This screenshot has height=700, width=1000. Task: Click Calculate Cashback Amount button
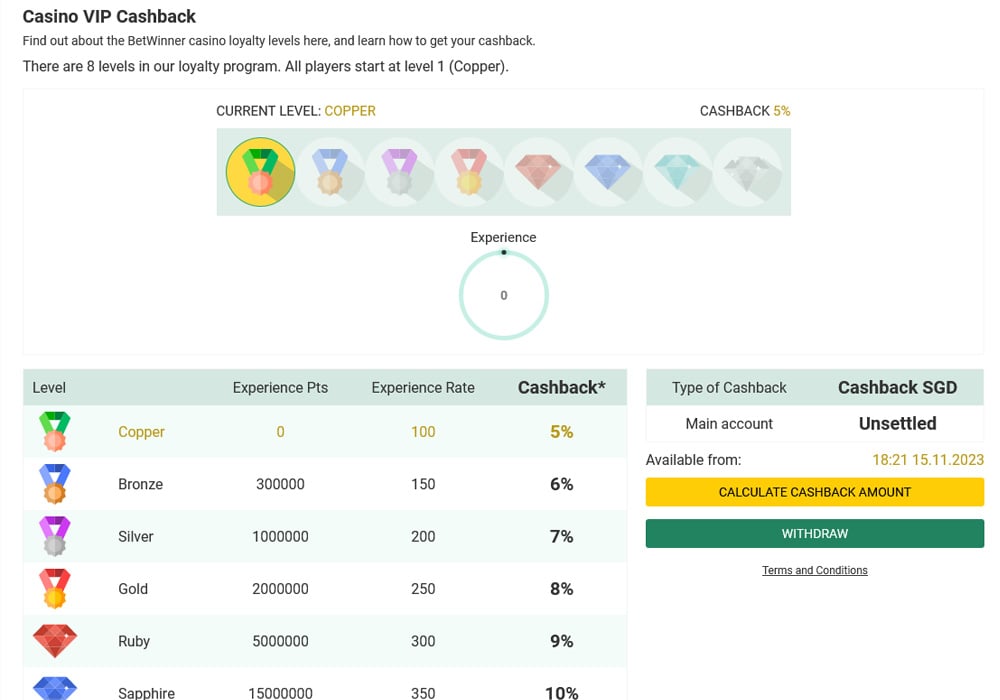(814, 492)
